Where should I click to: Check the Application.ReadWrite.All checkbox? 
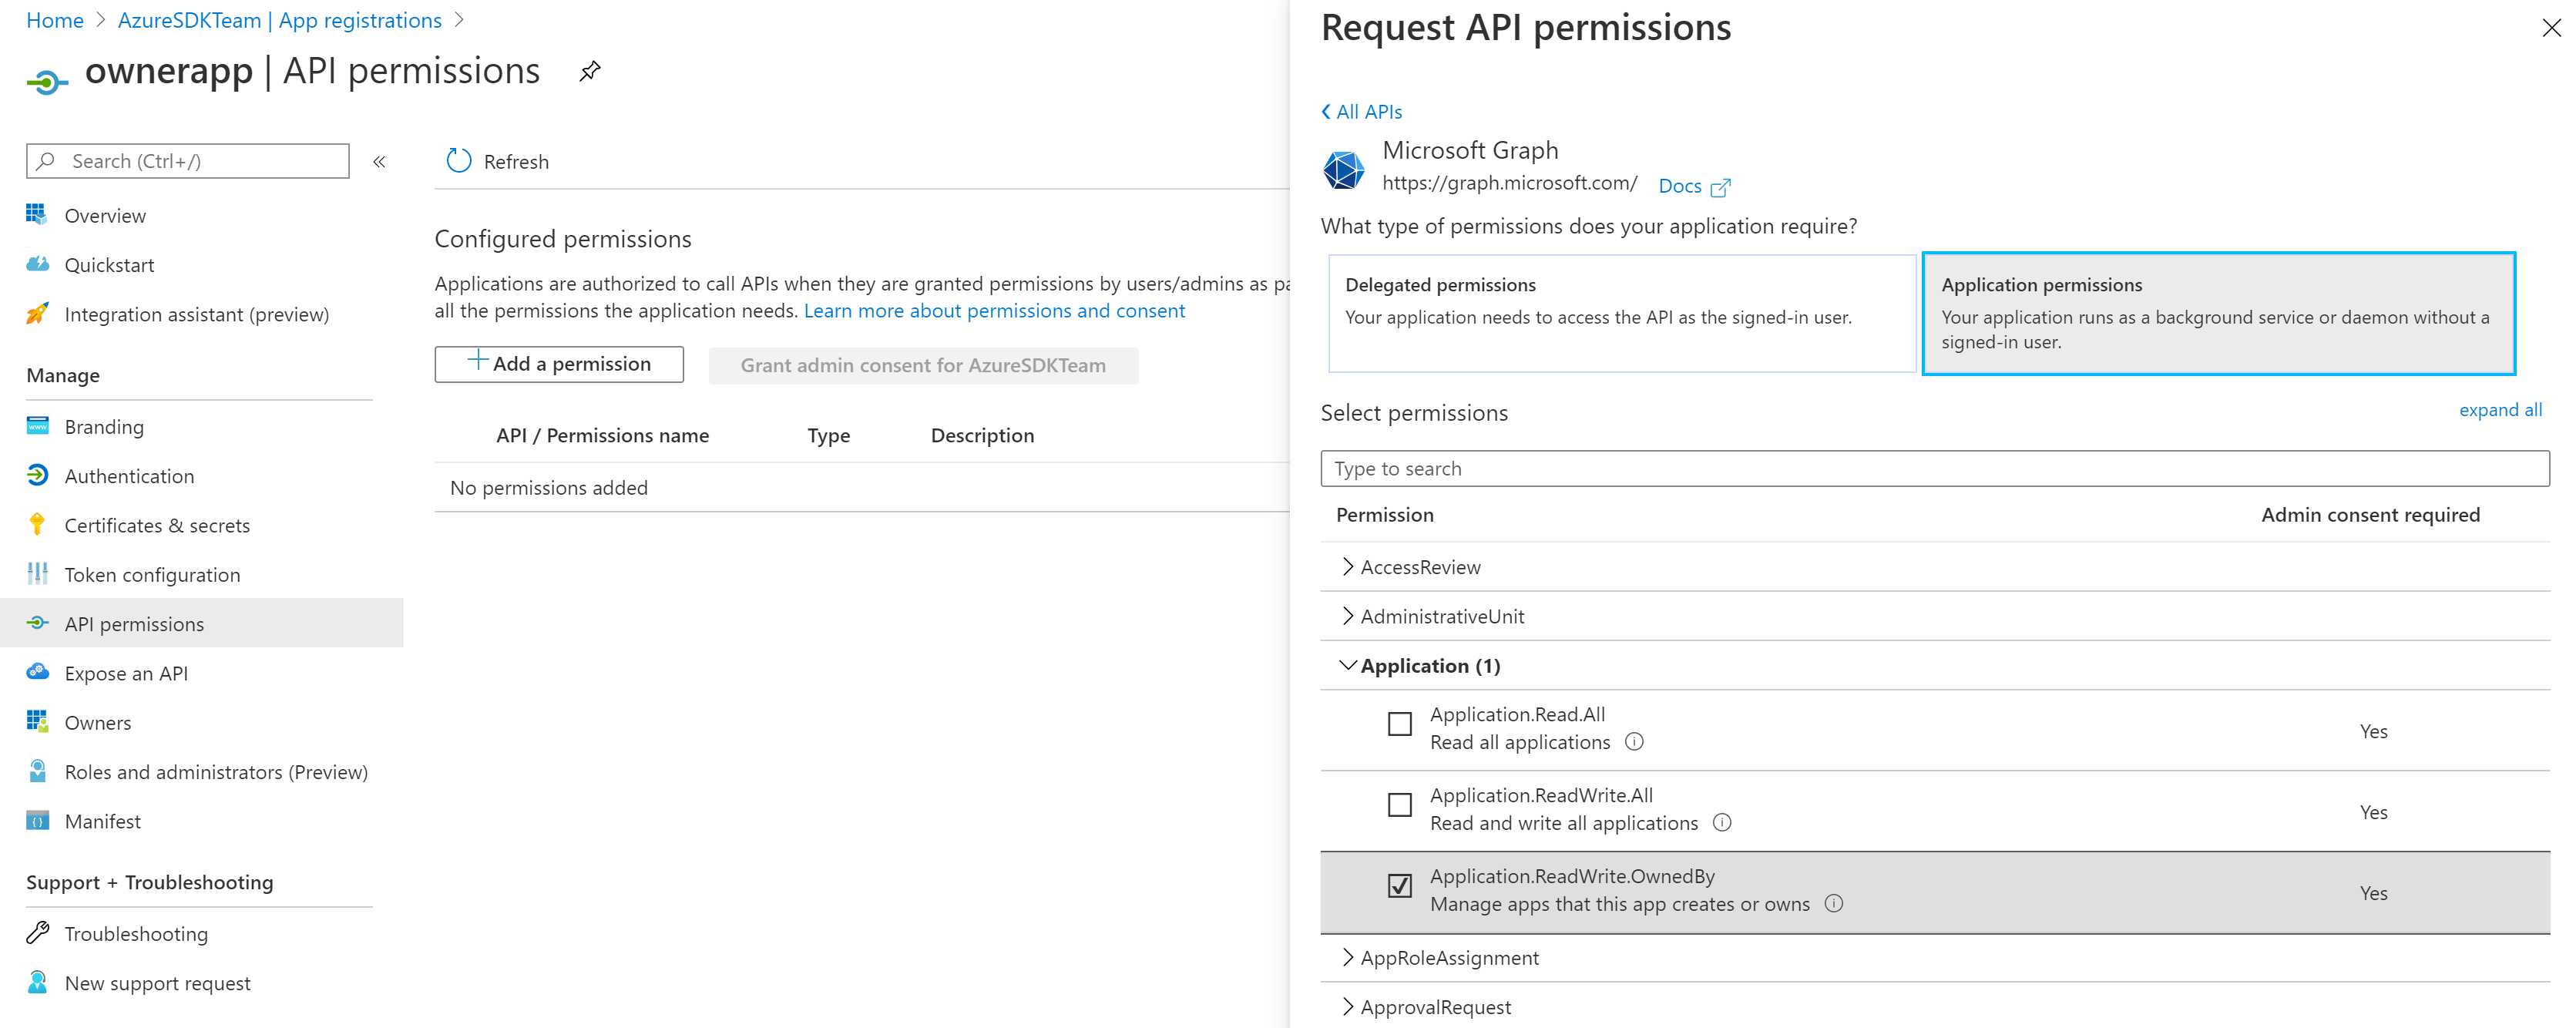(x=1400, y=805)
